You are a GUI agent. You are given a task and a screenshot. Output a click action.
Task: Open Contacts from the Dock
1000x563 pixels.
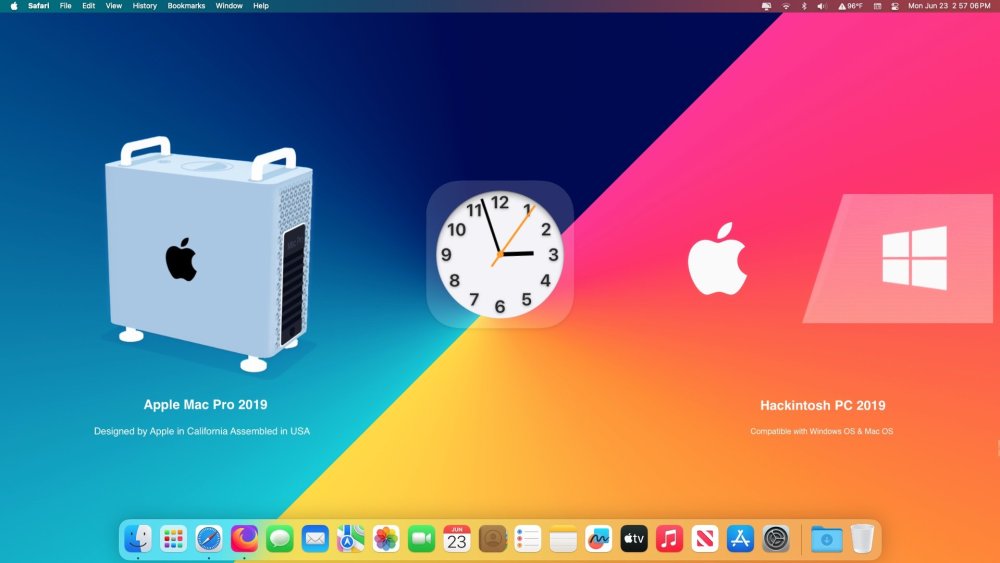pyautogui.click(x=492, y=539)
